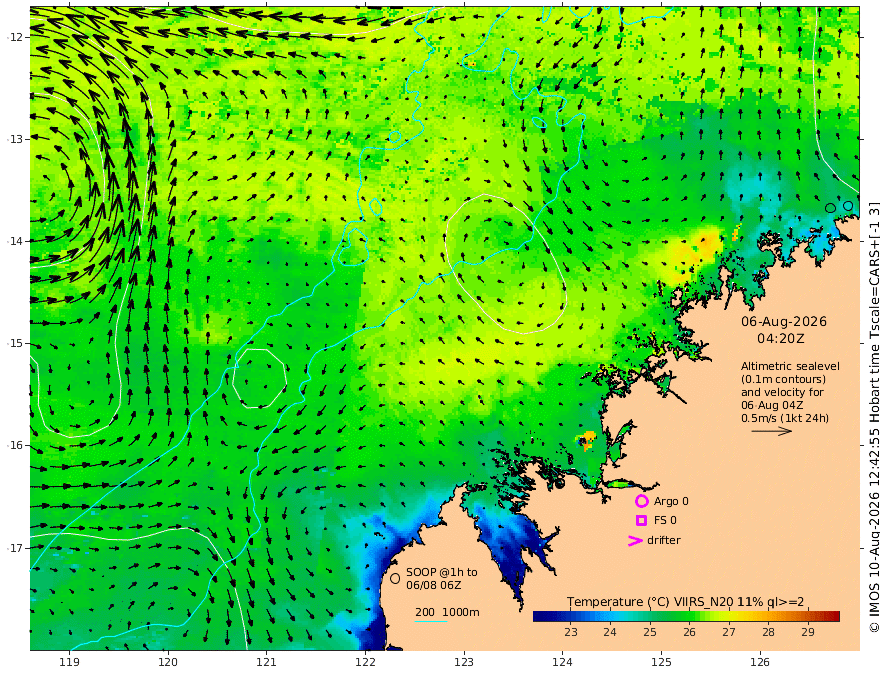This screenshot has height=680, width=880.
Task: Click the dark red 29 degree end of colorbar
Action: point(835,617)
